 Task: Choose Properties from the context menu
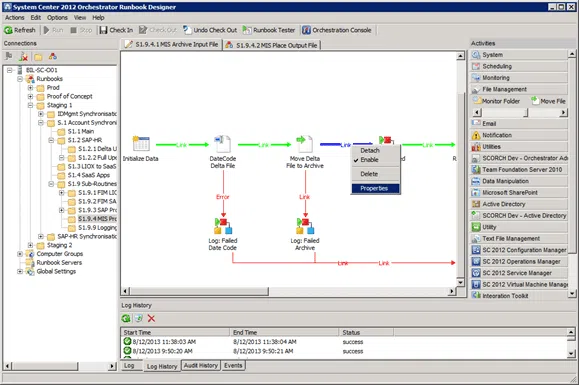[375, 189]
